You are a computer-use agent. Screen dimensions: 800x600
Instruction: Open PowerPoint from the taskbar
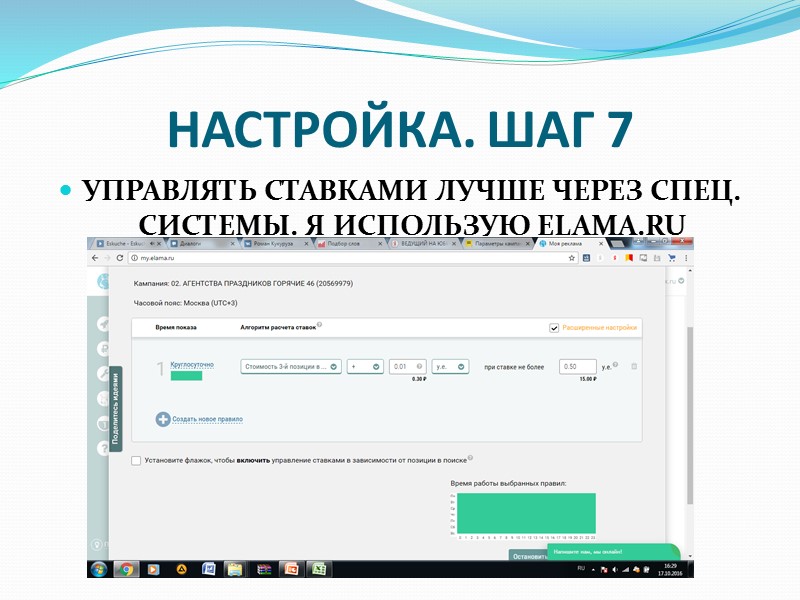[x=292, y=569]
